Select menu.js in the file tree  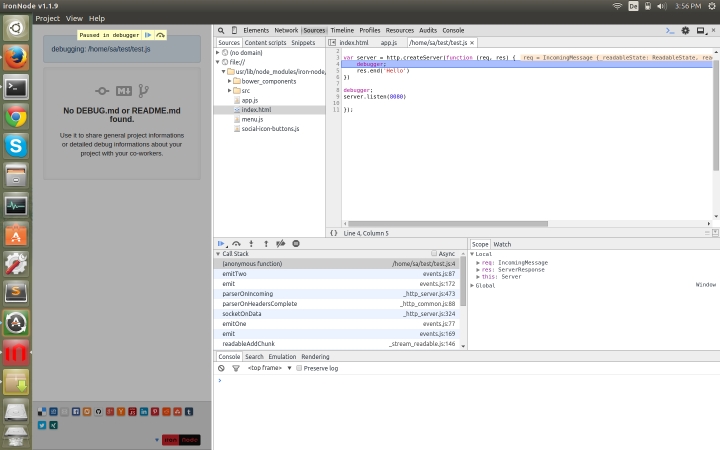tap(252, 119)
